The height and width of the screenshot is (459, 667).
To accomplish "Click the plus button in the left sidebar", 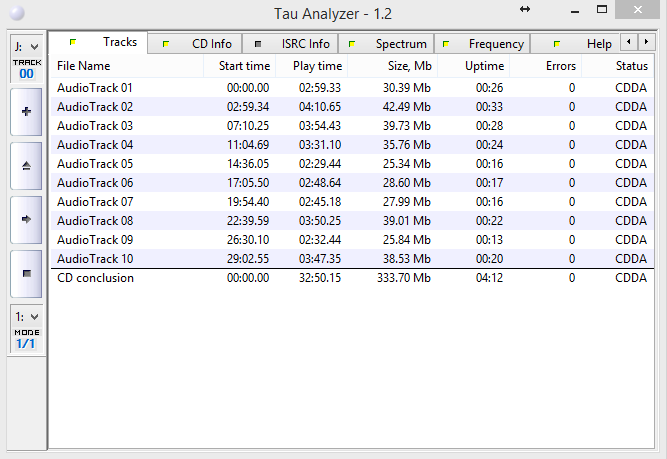I will [26, 112].
